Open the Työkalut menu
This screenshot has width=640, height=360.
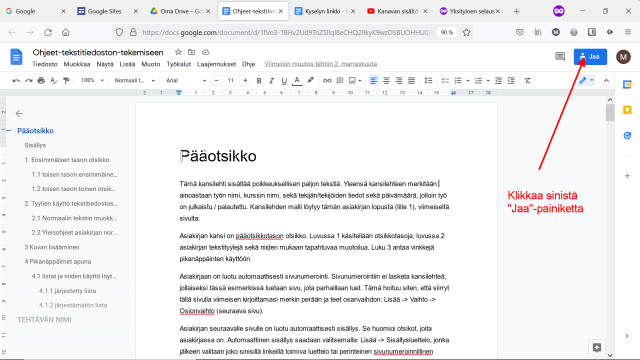(179, 64)
